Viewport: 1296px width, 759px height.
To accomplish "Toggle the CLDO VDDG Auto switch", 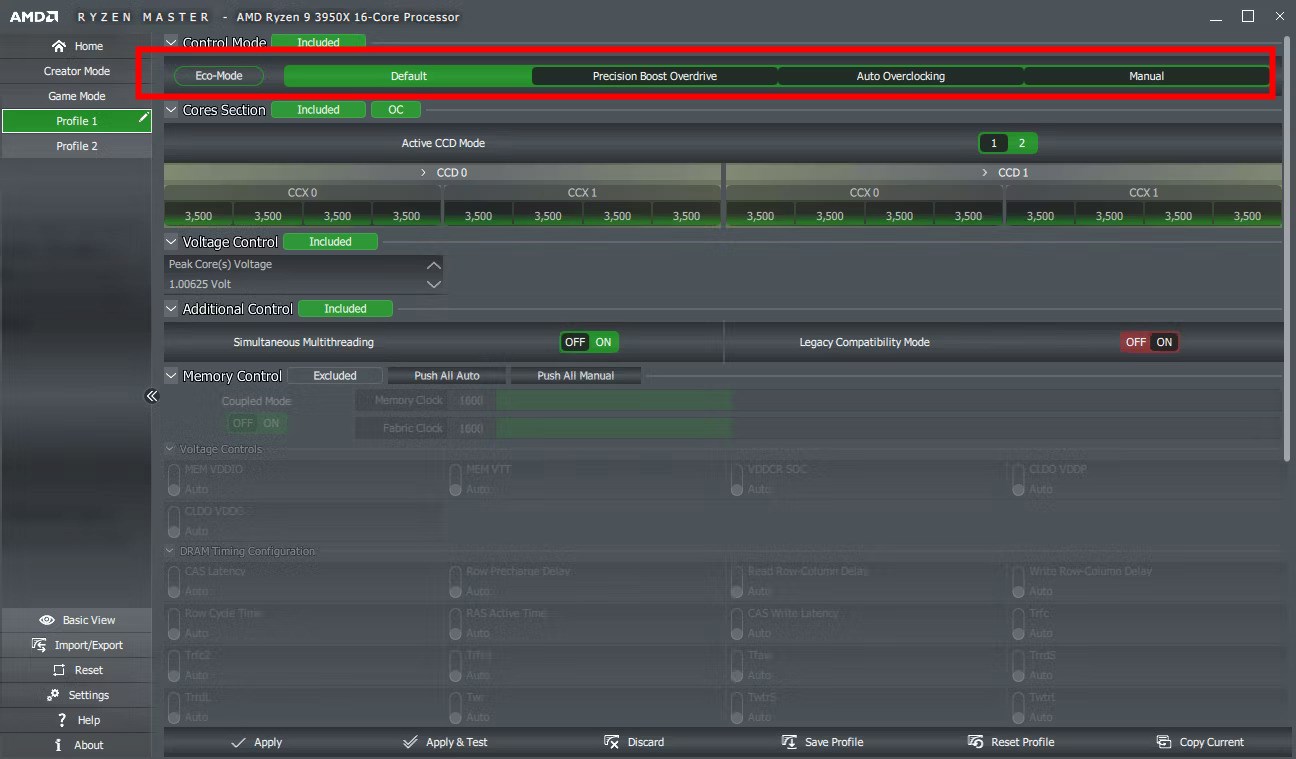I will pyautogui.click(x=174, y=520).
